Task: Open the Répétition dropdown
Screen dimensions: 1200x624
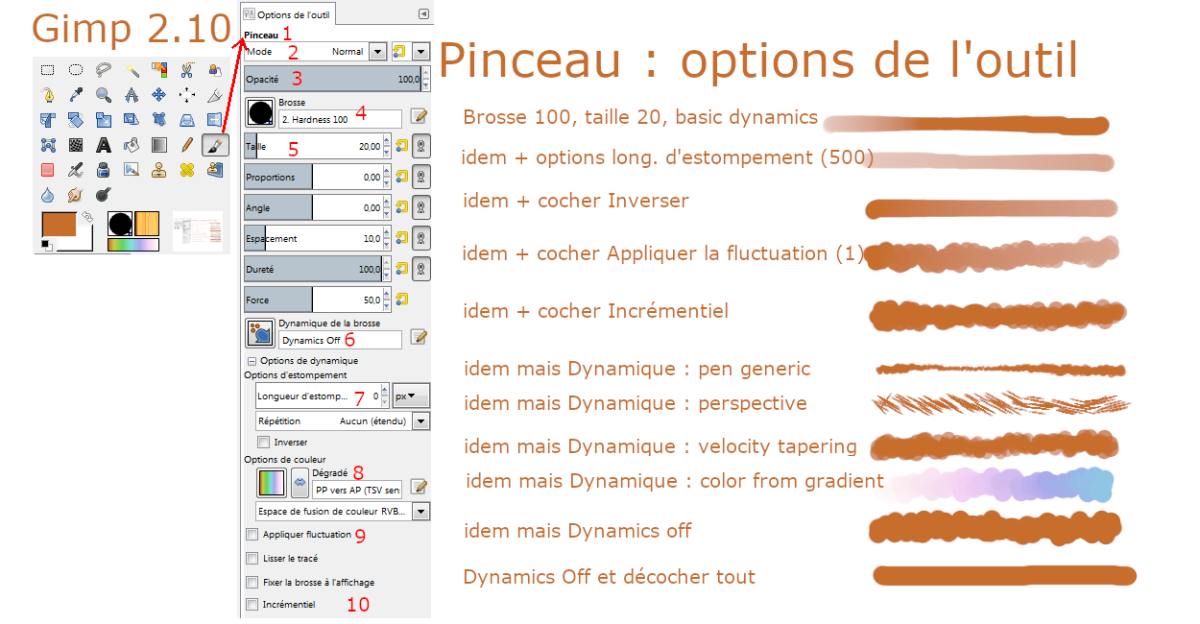Action: pyautogui.click(x=343, y=421)
